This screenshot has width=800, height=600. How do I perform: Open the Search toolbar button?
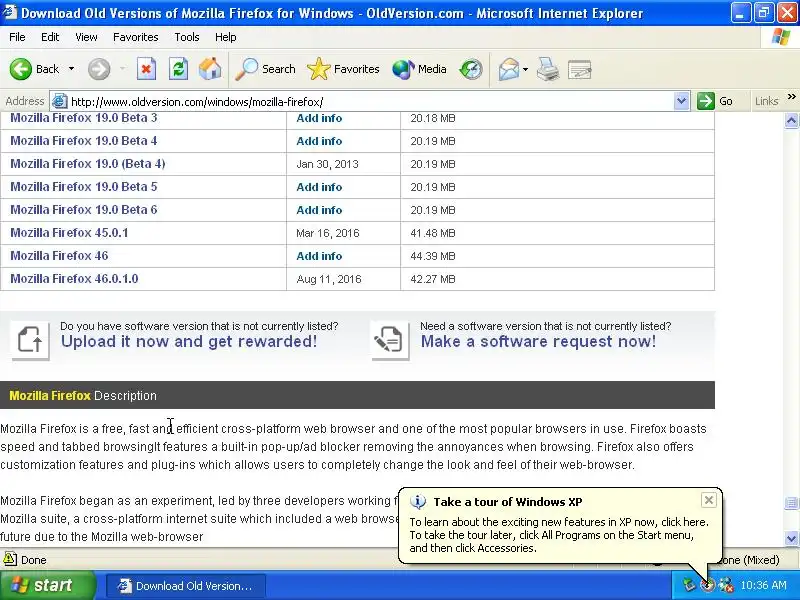(265, 69)
